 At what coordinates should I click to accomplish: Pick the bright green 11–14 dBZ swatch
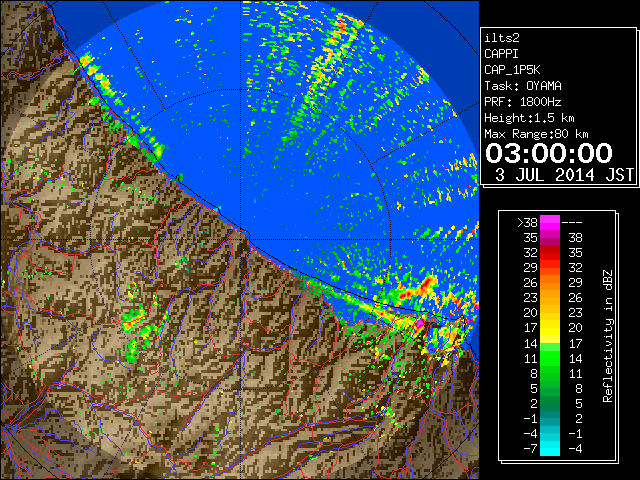(x=550, y=358)
